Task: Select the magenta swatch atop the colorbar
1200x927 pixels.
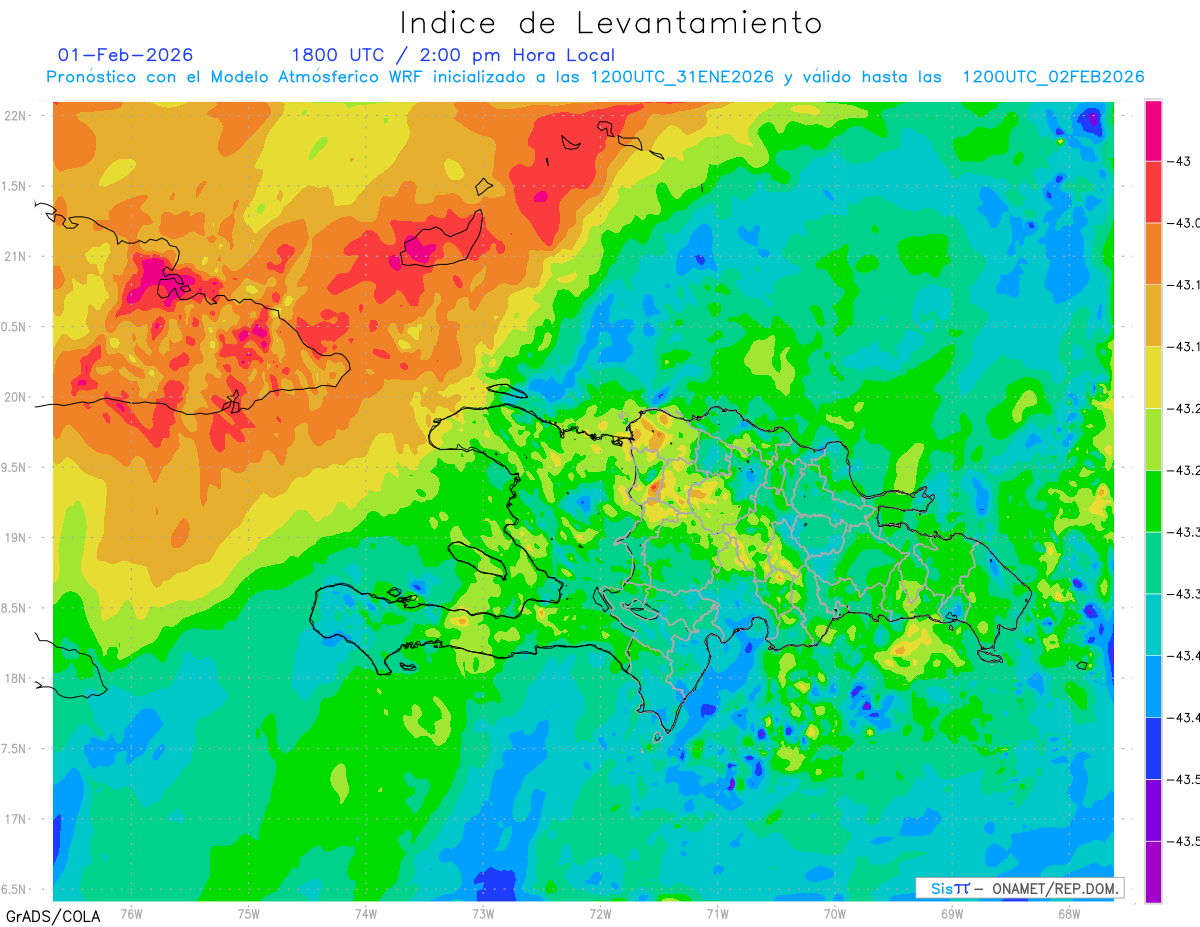Action: point(1153,131)
